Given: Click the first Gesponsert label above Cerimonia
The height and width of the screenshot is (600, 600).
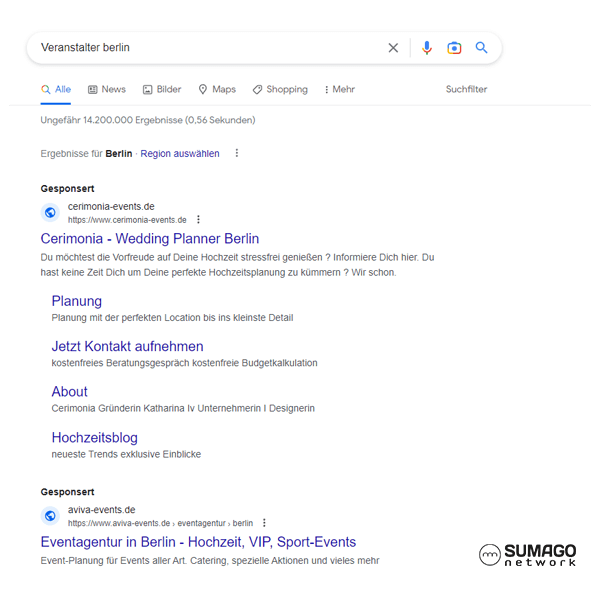Looking at the screenshot, I should 67,189.
